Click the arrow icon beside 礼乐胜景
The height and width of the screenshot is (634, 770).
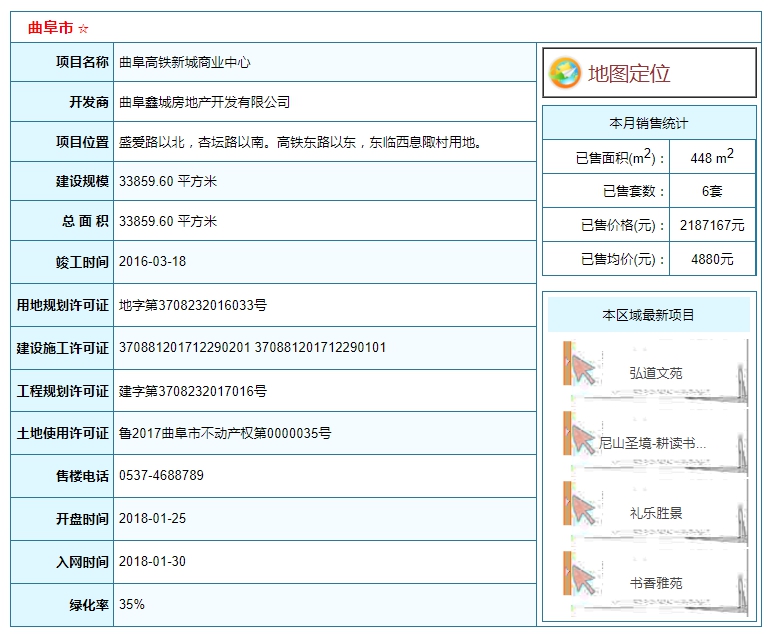tap(583, 510)
